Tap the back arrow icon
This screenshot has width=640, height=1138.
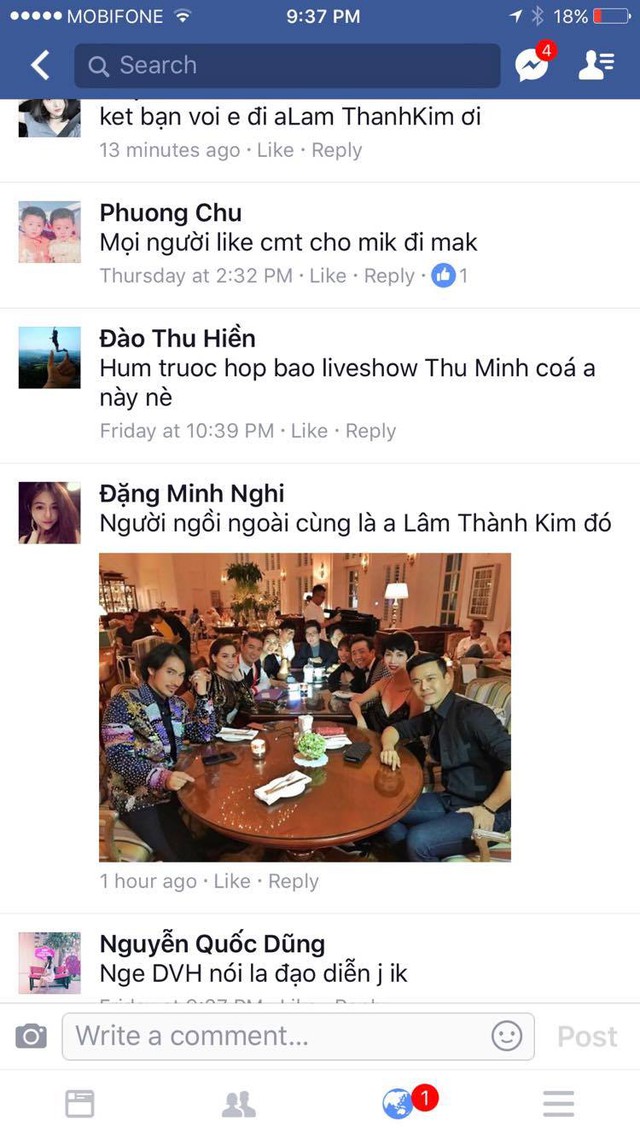(x=40, y=65)
